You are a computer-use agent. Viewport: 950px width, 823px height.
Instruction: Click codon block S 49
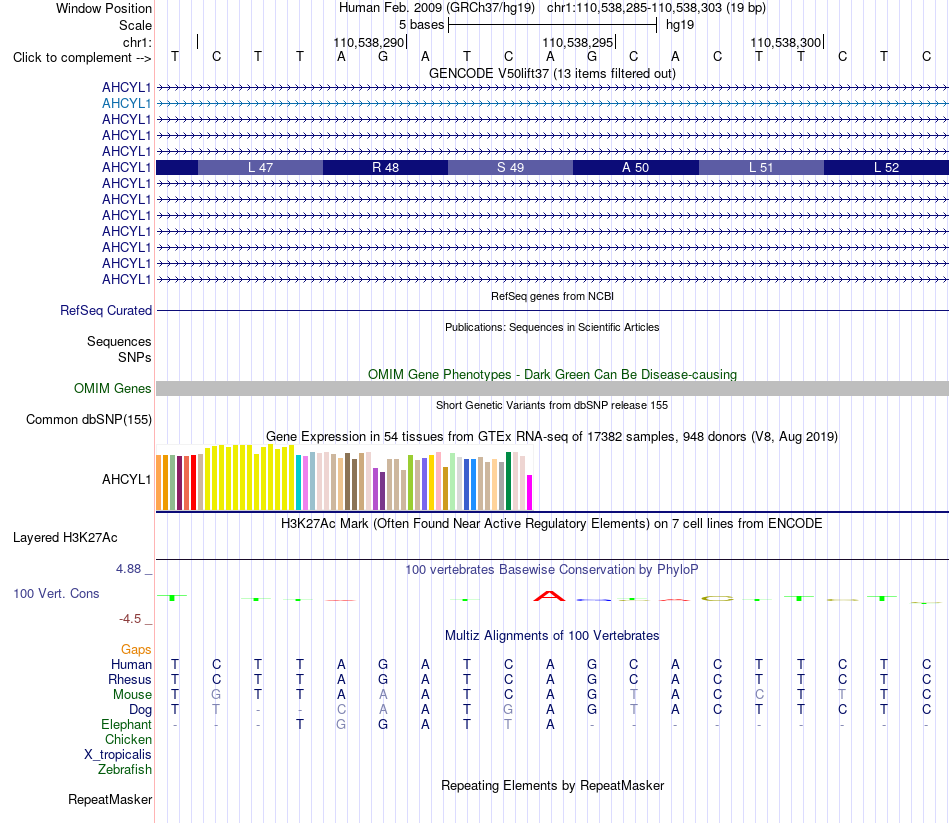(x=510, y=167)
